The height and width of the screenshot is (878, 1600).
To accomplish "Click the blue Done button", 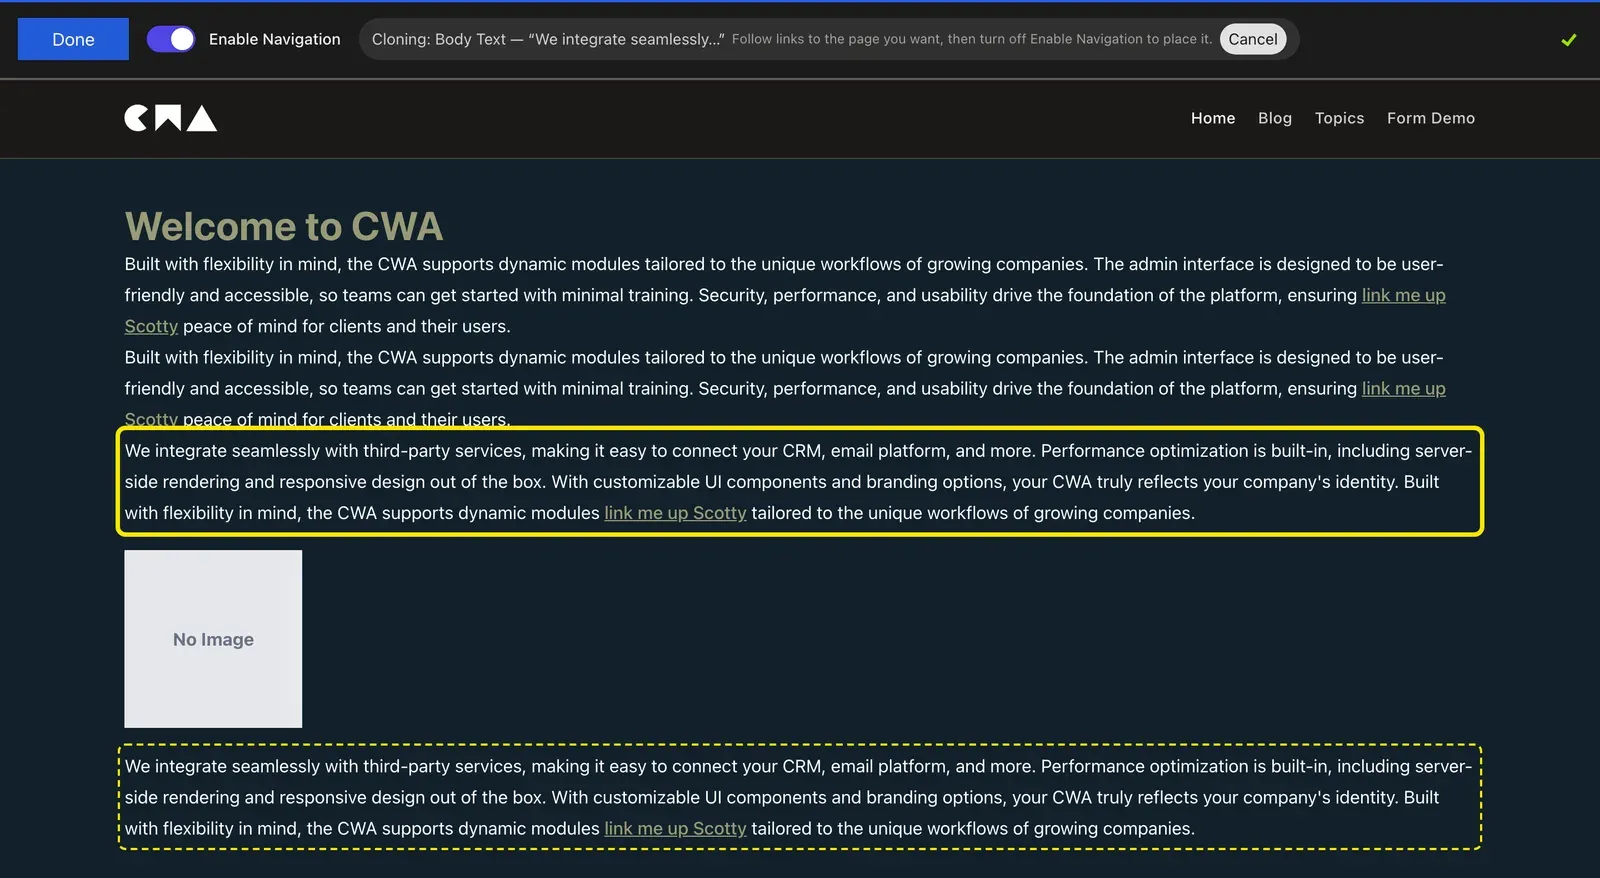I will [73, 39].
